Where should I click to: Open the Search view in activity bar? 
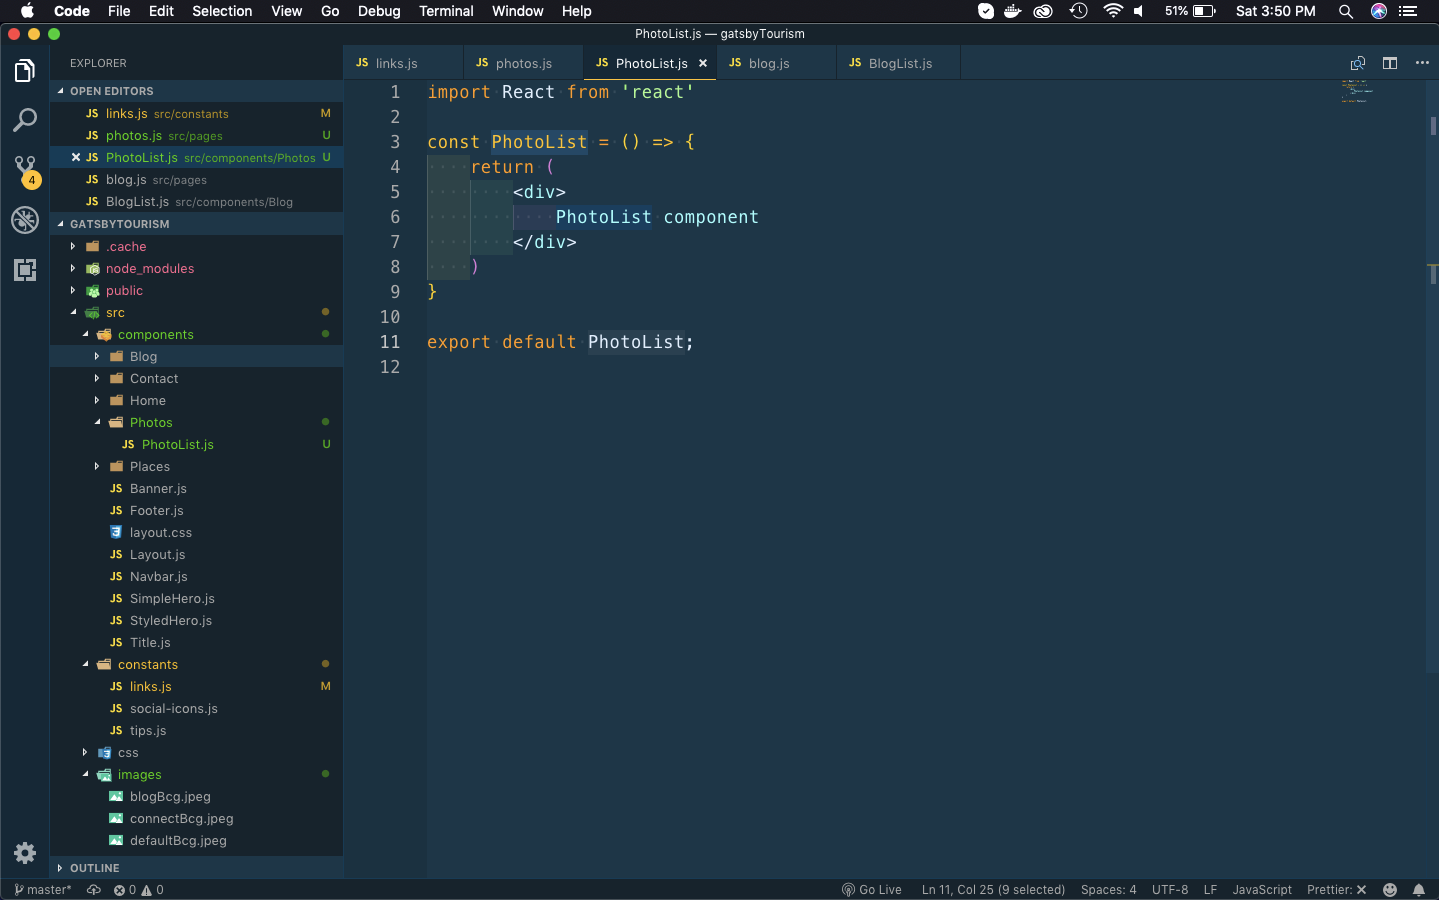tap(25, 120)
